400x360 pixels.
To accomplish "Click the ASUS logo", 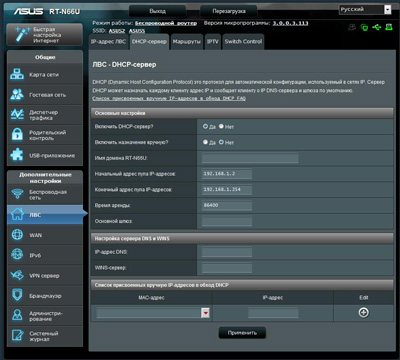I will (28, 11).
